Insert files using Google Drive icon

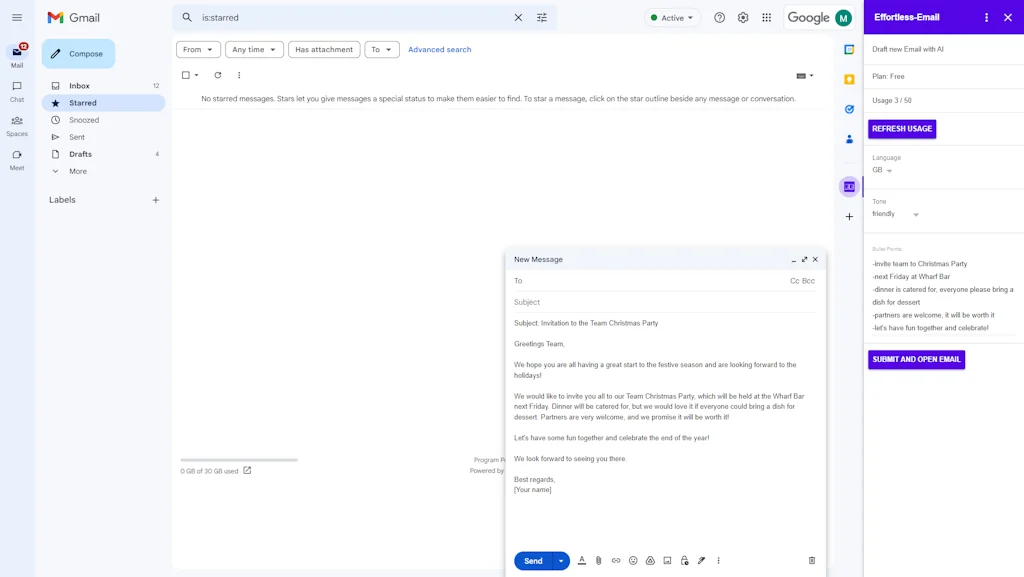tap(650, 561)
